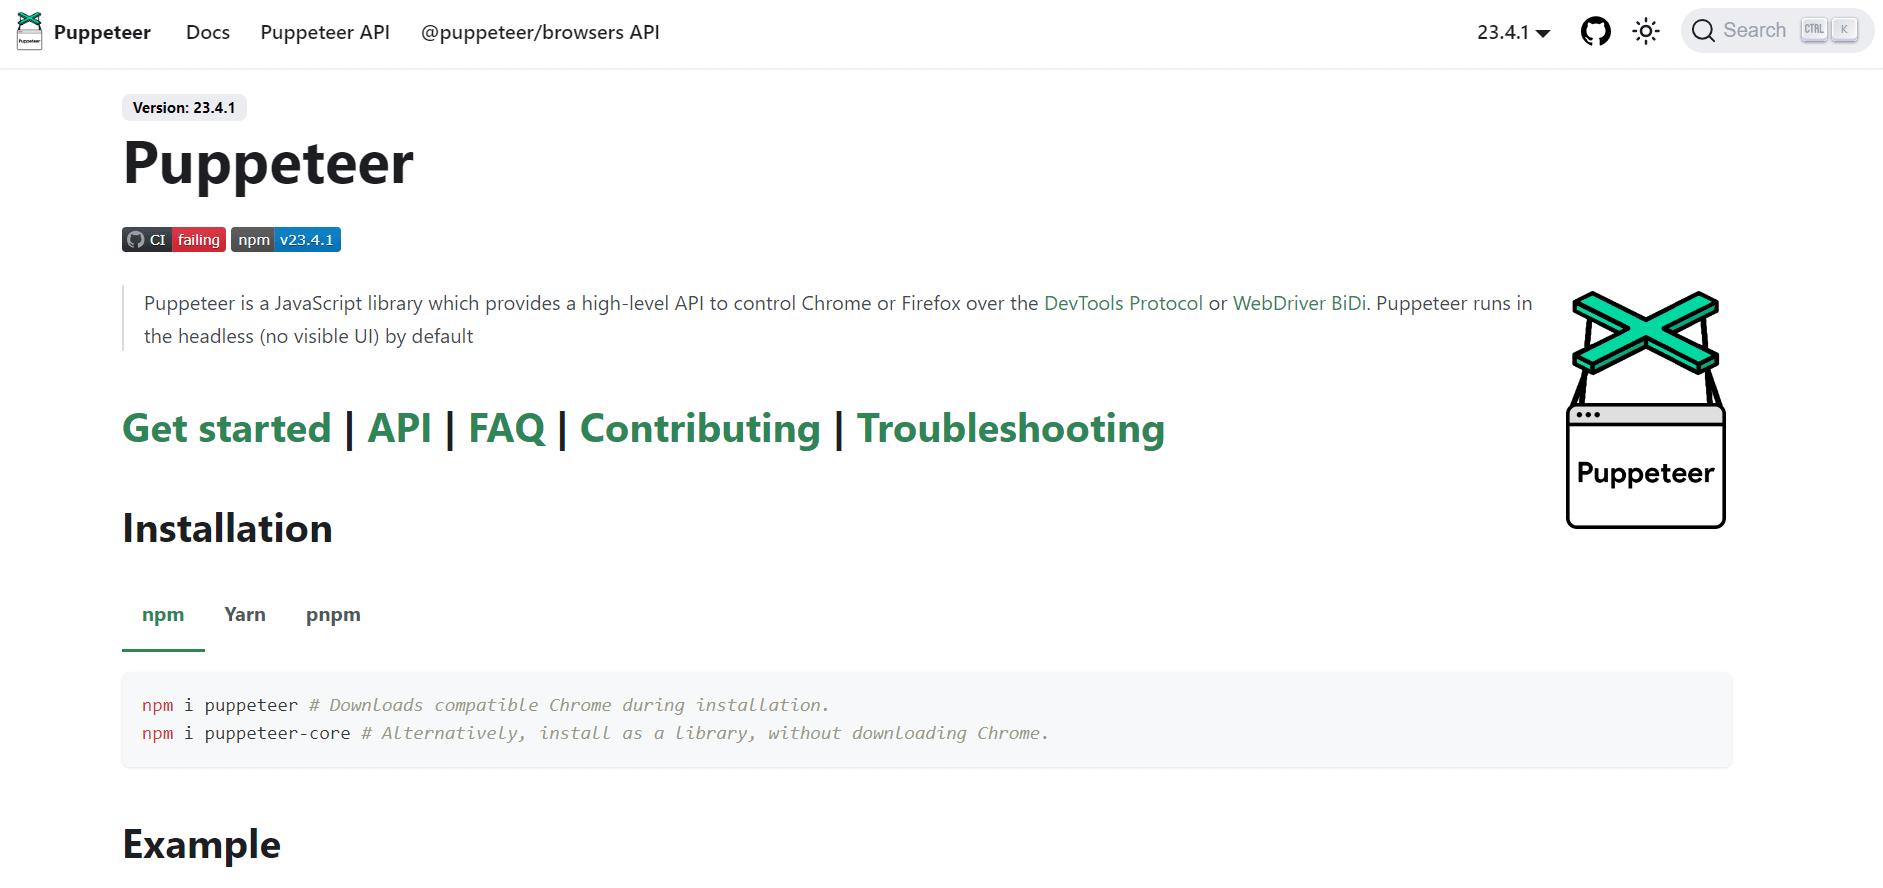The height and width of the screenshot is (888, 1883).
Task: Click the Puppeteer logo in the navbar
Action: 30,32
